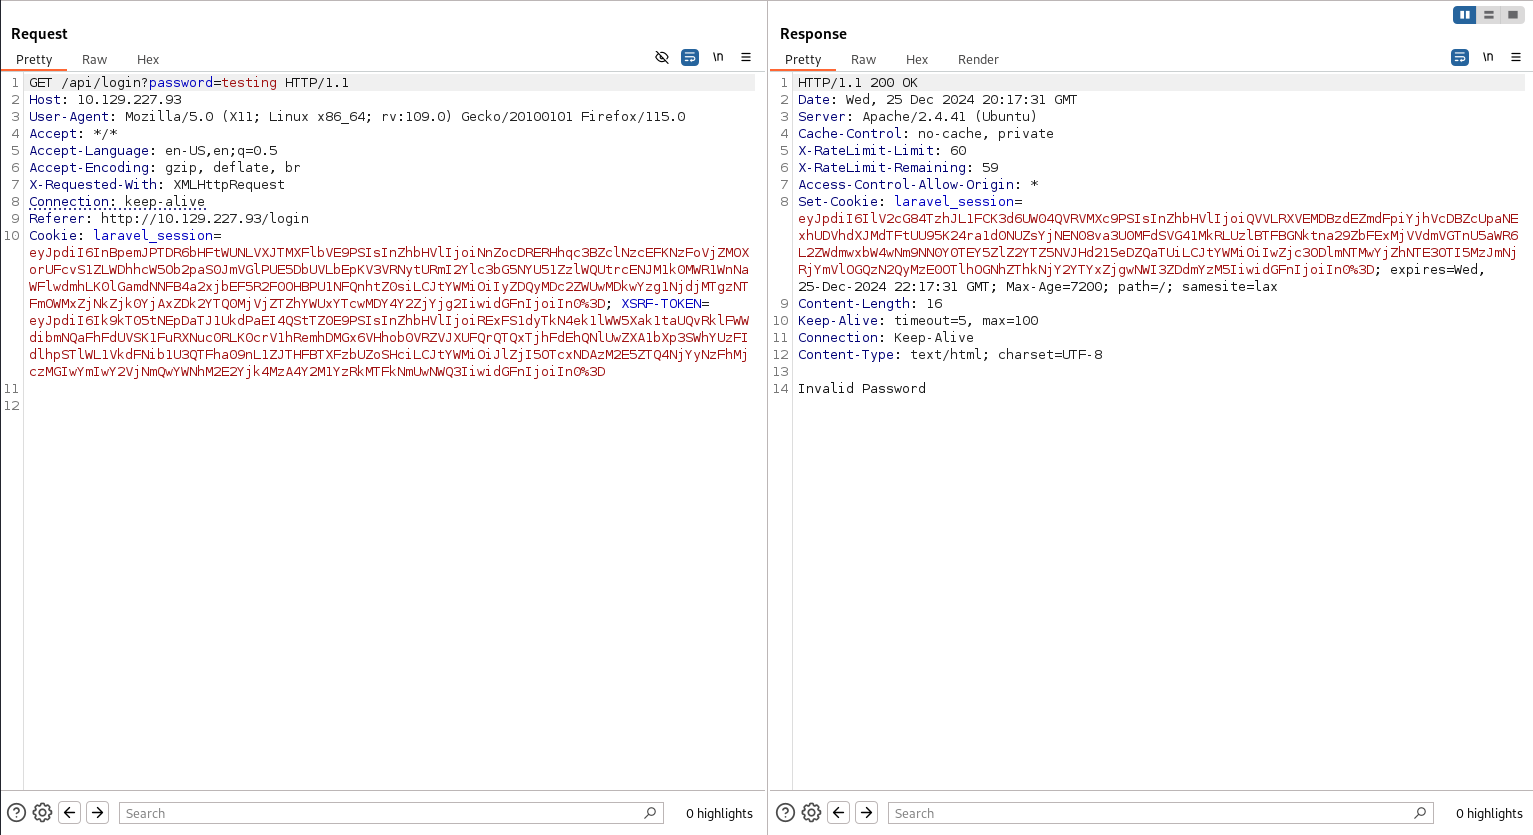Switch to top-bottom stacked layout

[1489, 15]
